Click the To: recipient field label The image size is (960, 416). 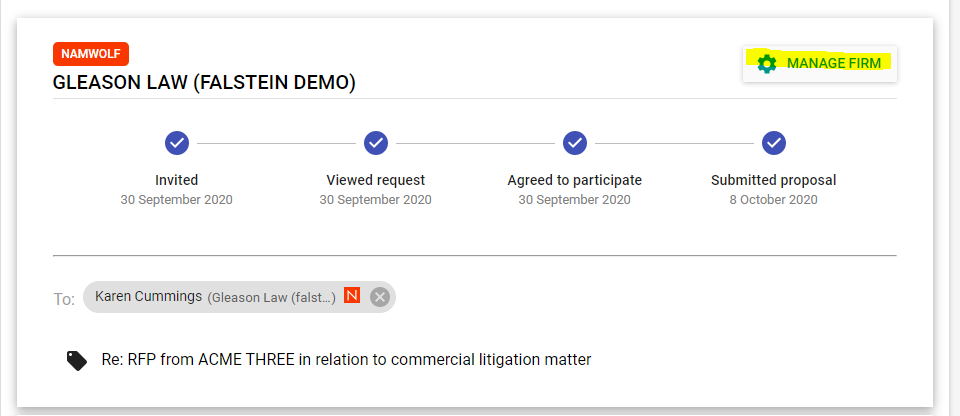64,299
